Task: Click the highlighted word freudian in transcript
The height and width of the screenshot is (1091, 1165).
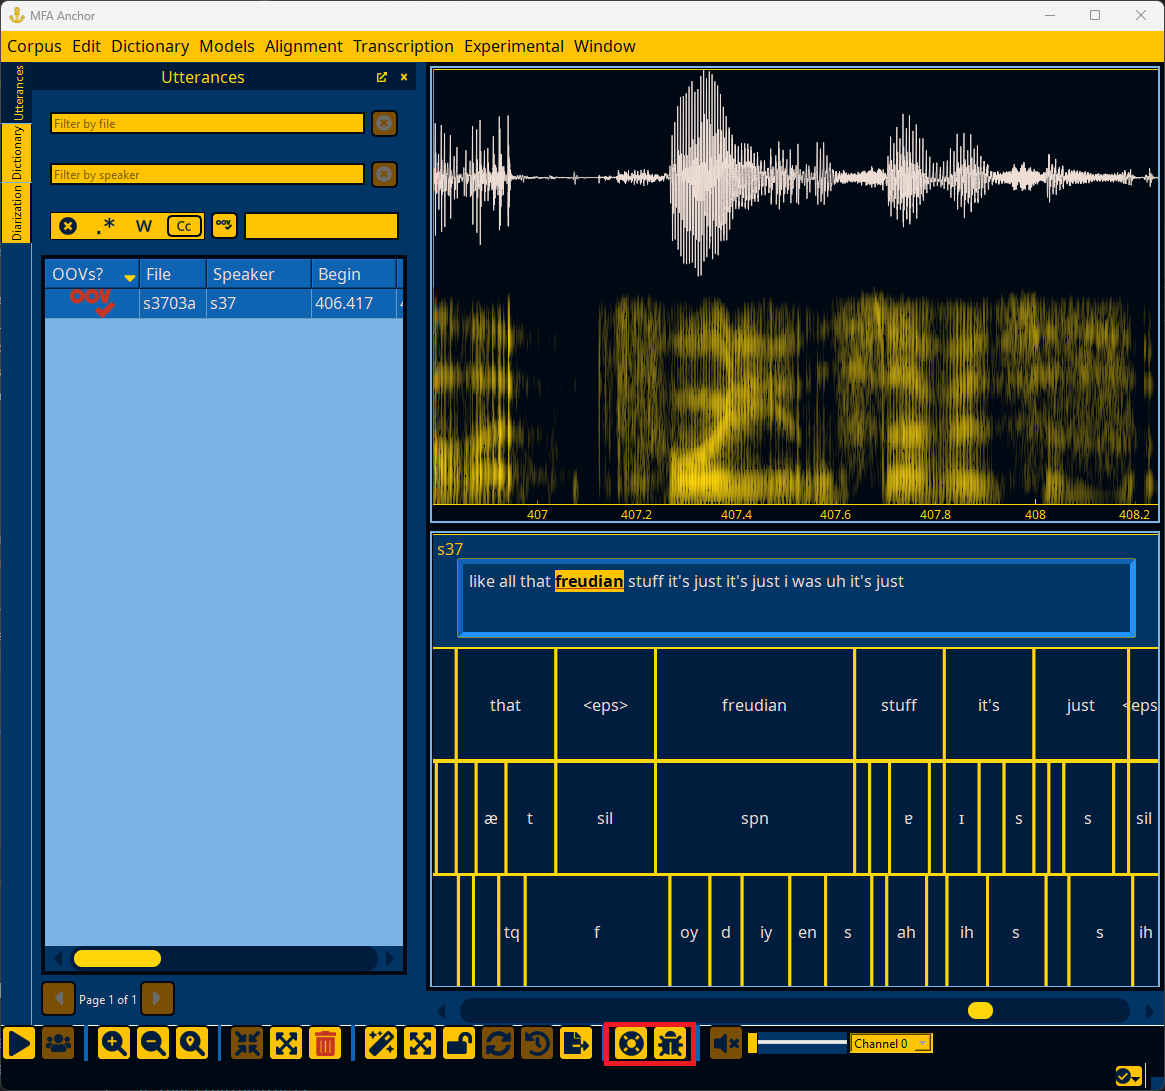Action: 589,581
